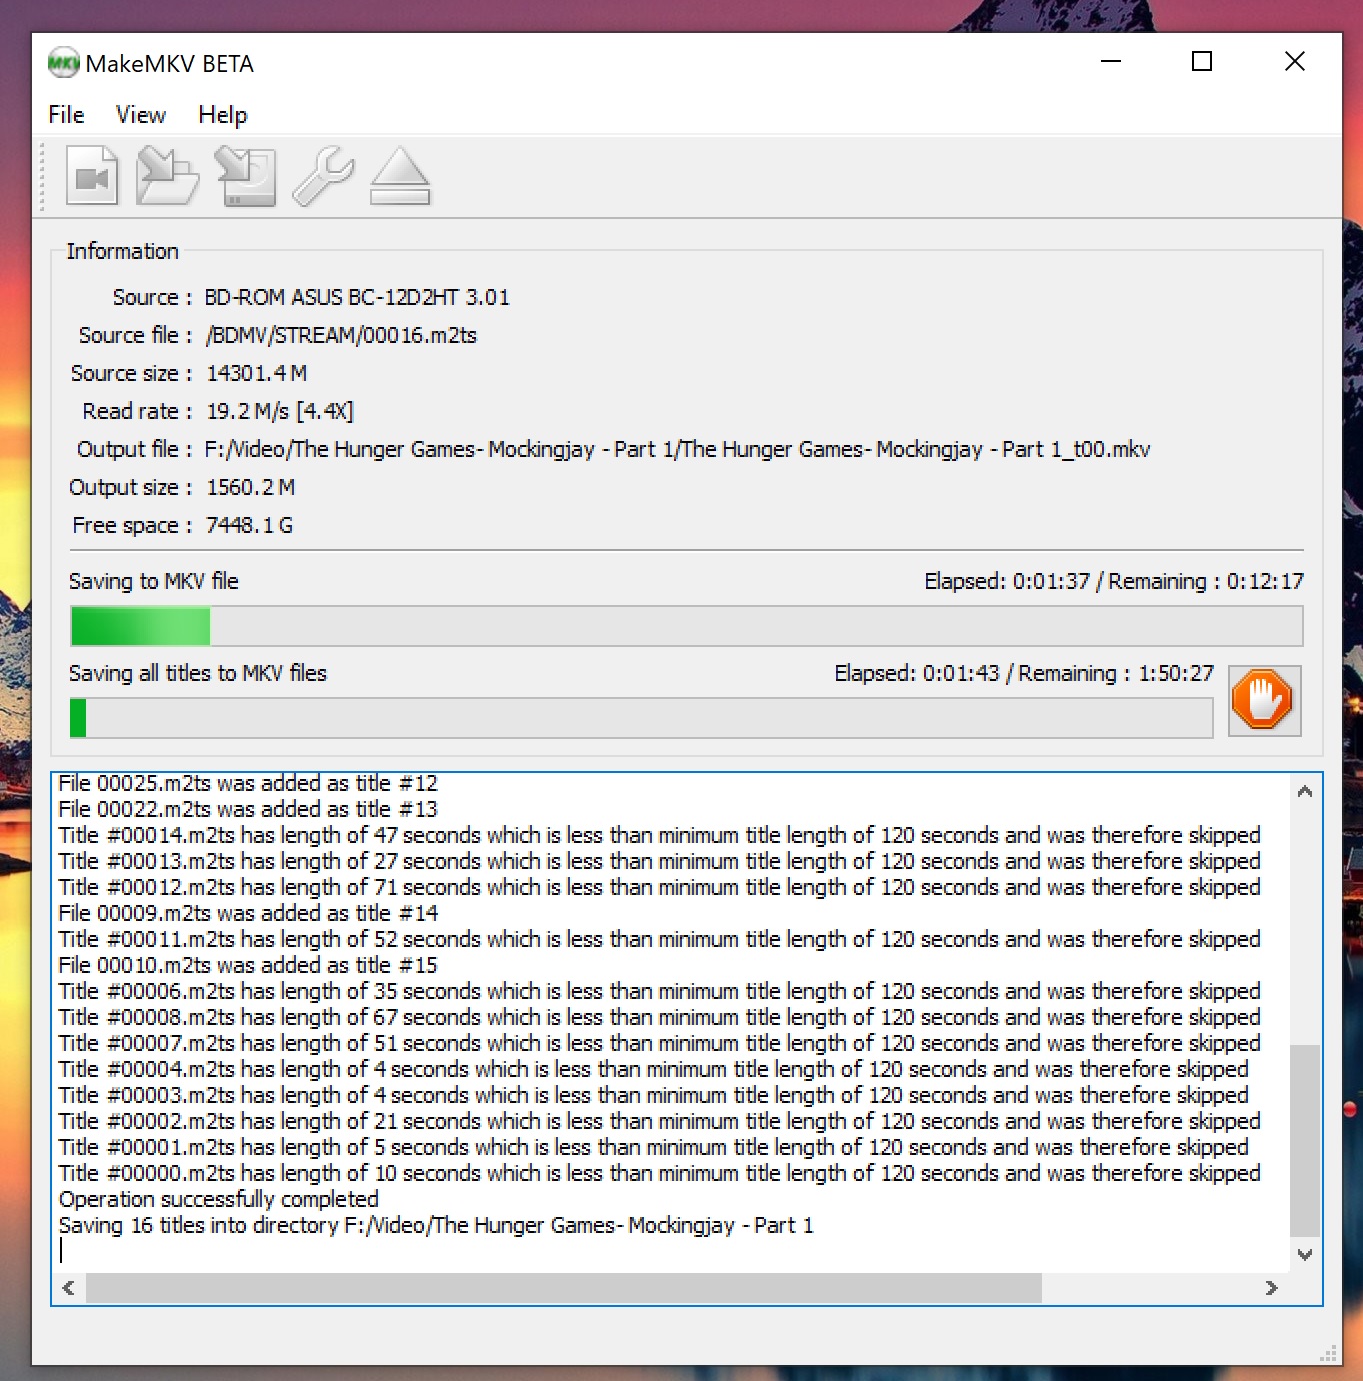Image resolution: width=1363 pixels, height=1381 pixels.
Task: Click the MakeMKV logo in the title bar
Action: 63,63
